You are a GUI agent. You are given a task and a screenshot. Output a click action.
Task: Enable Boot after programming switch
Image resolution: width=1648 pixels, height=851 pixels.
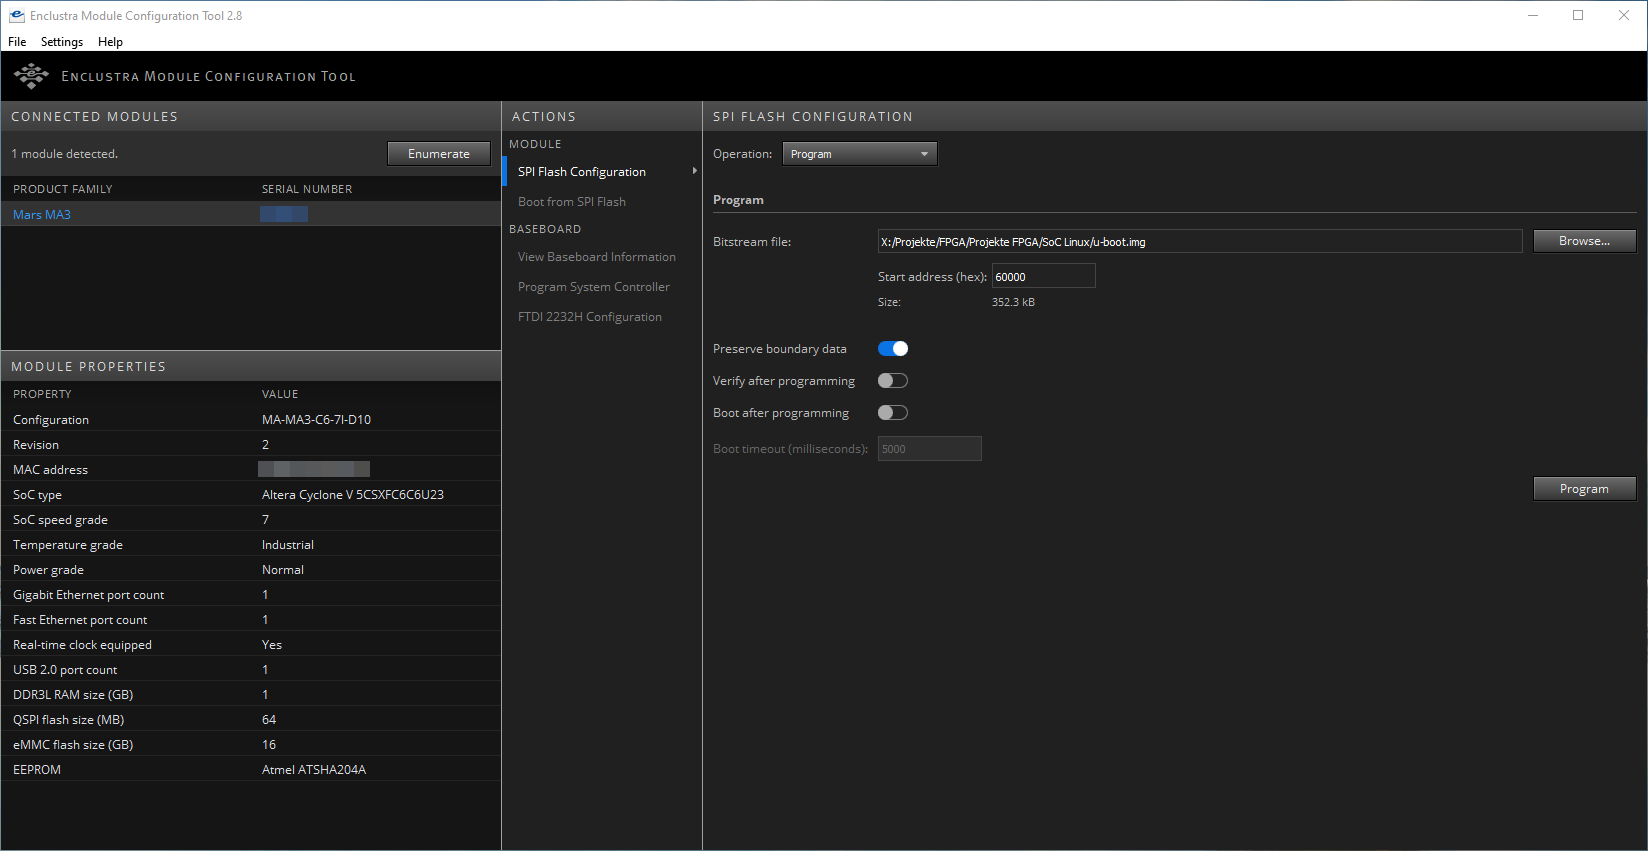tap(893, 413)
